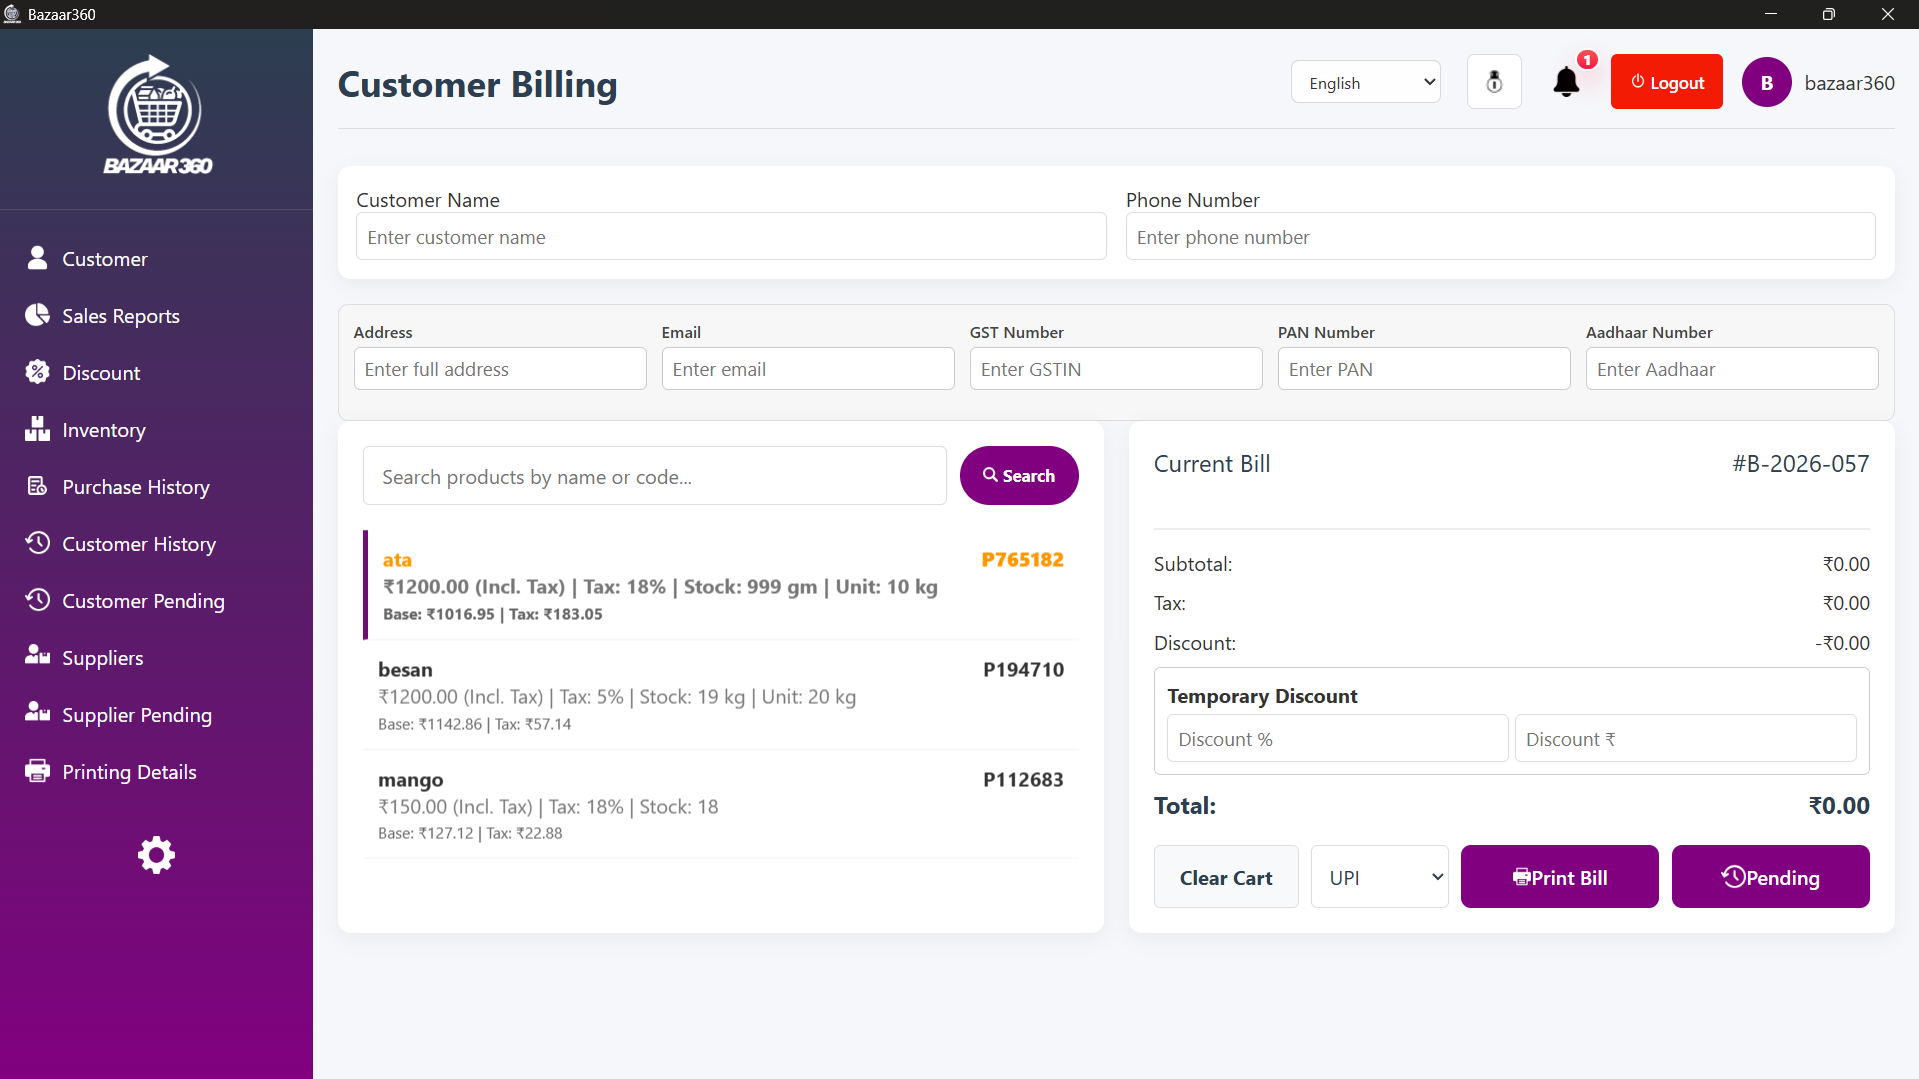Mark the bill as Pending
1919x1079 pixels.
pyautogui.click(x=1770, y=877)
